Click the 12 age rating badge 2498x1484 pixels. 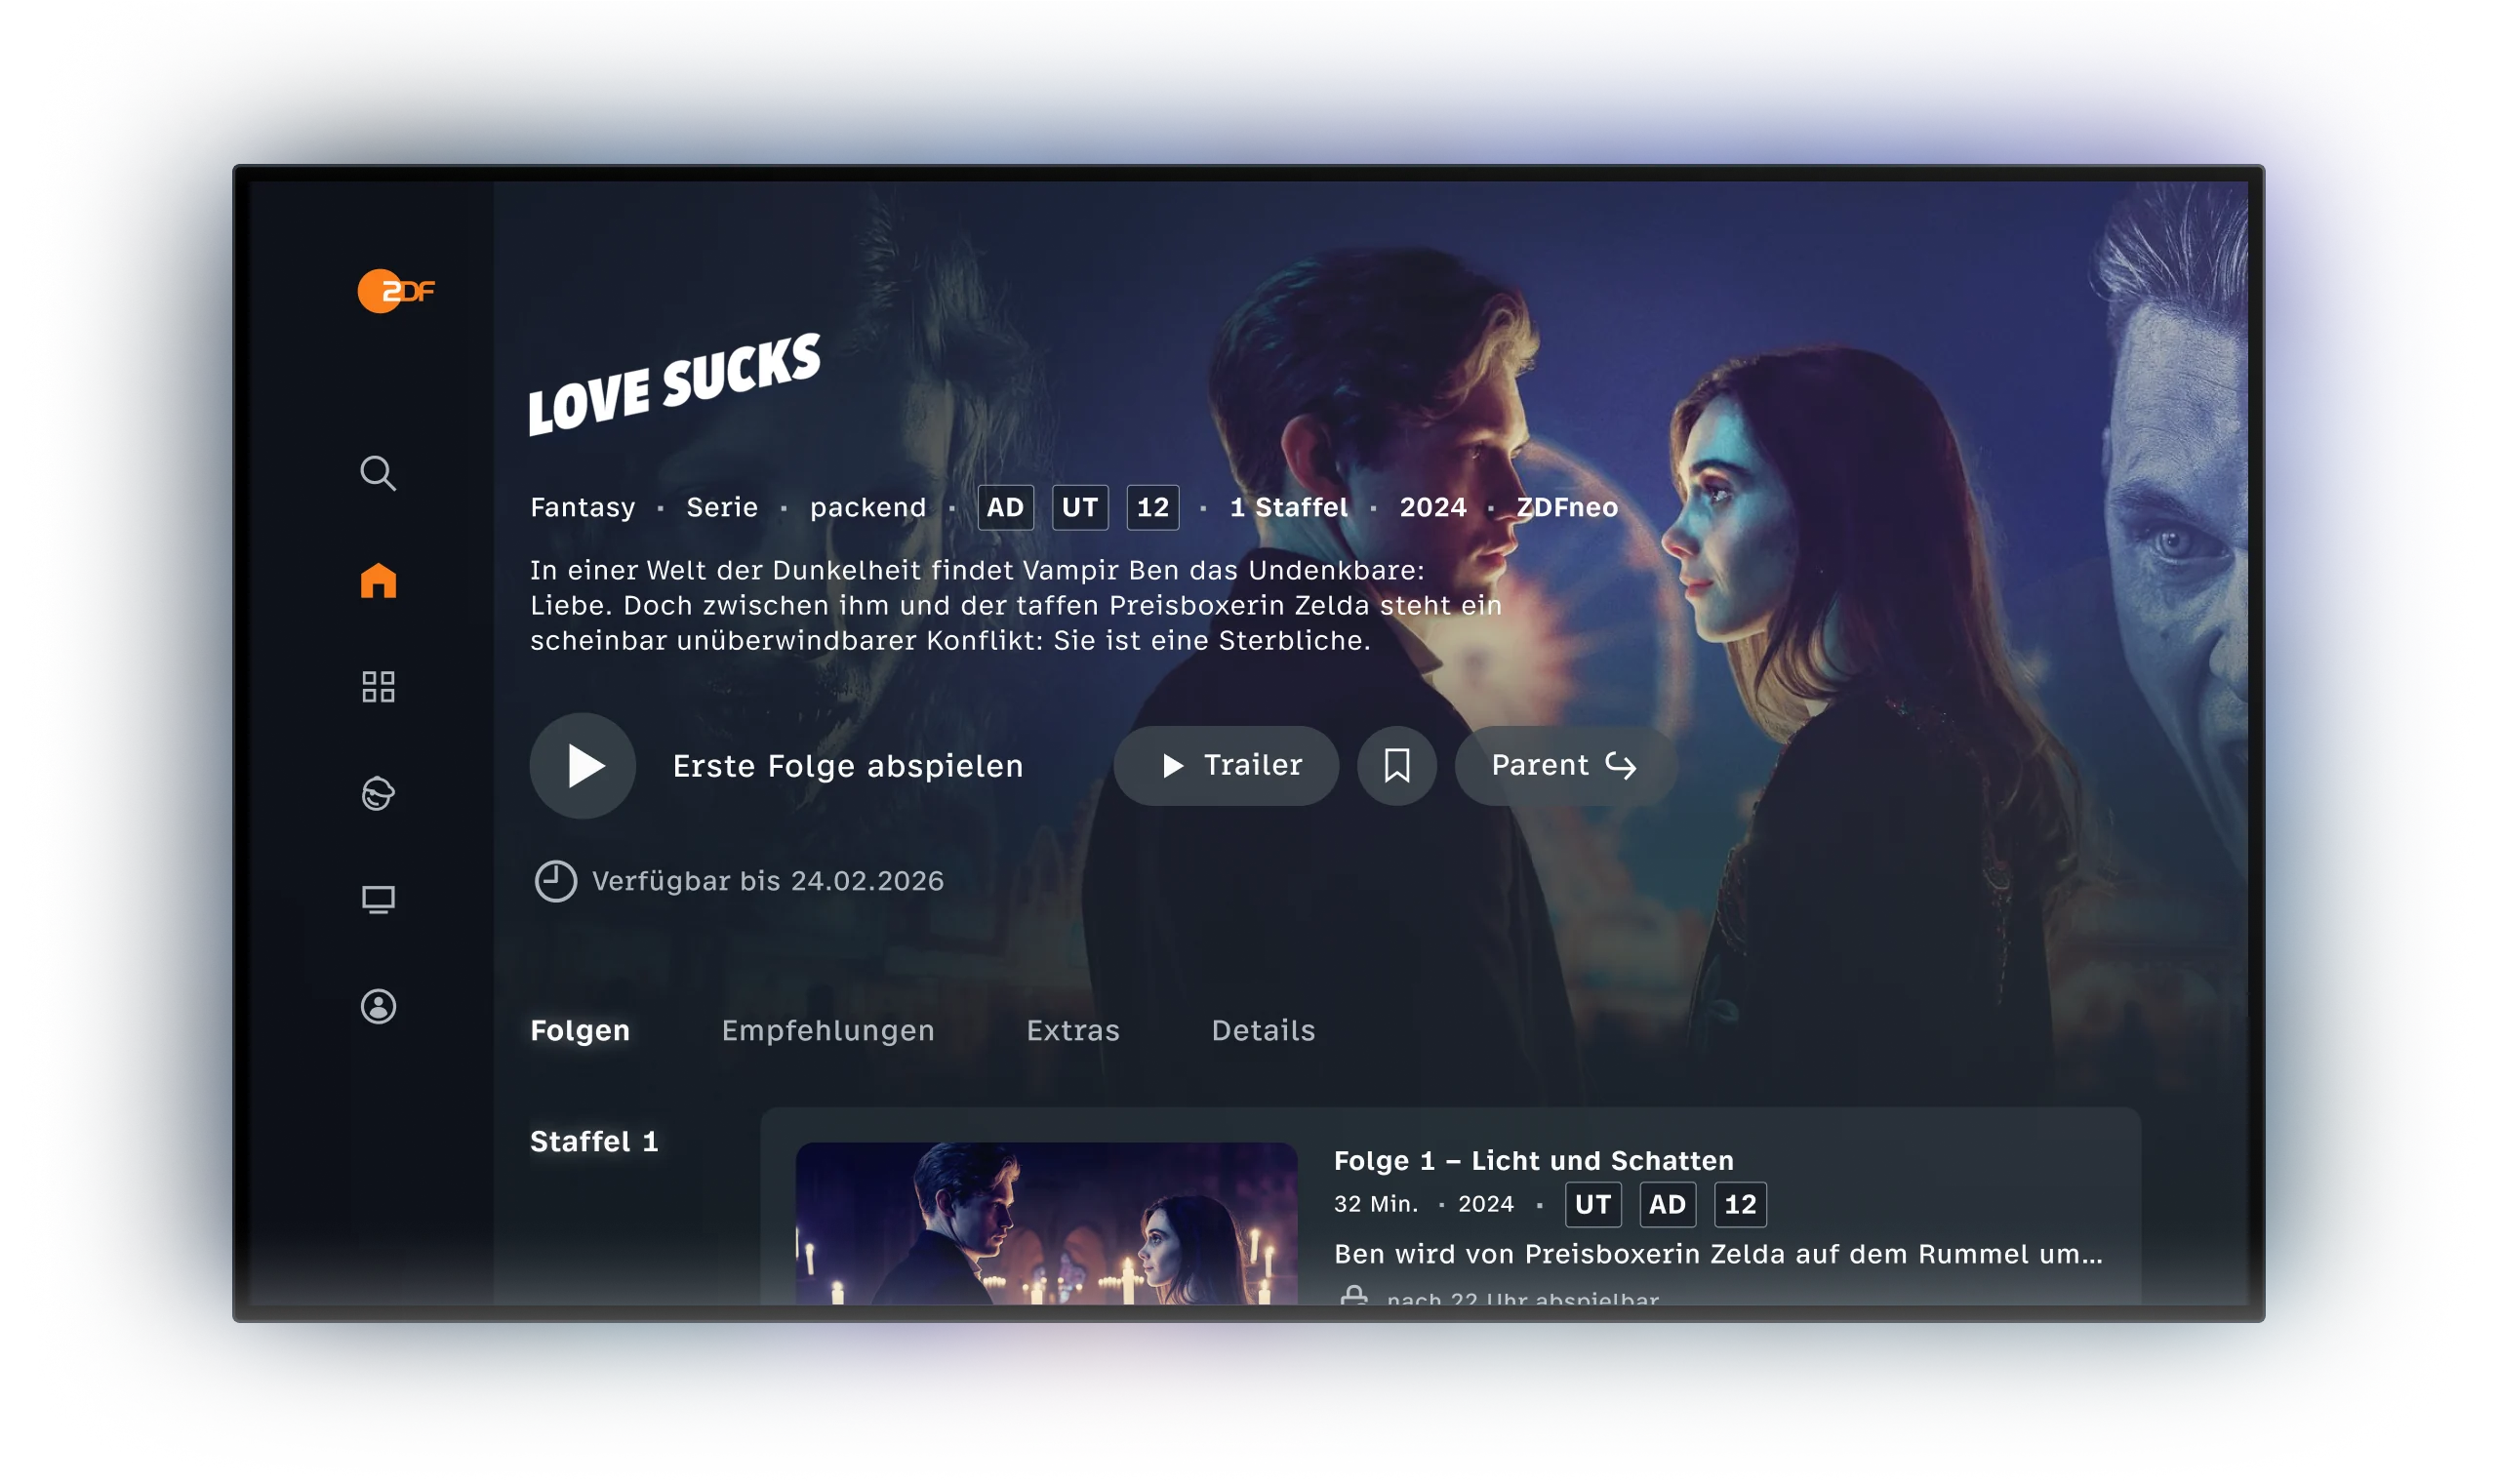point(1152,507)
